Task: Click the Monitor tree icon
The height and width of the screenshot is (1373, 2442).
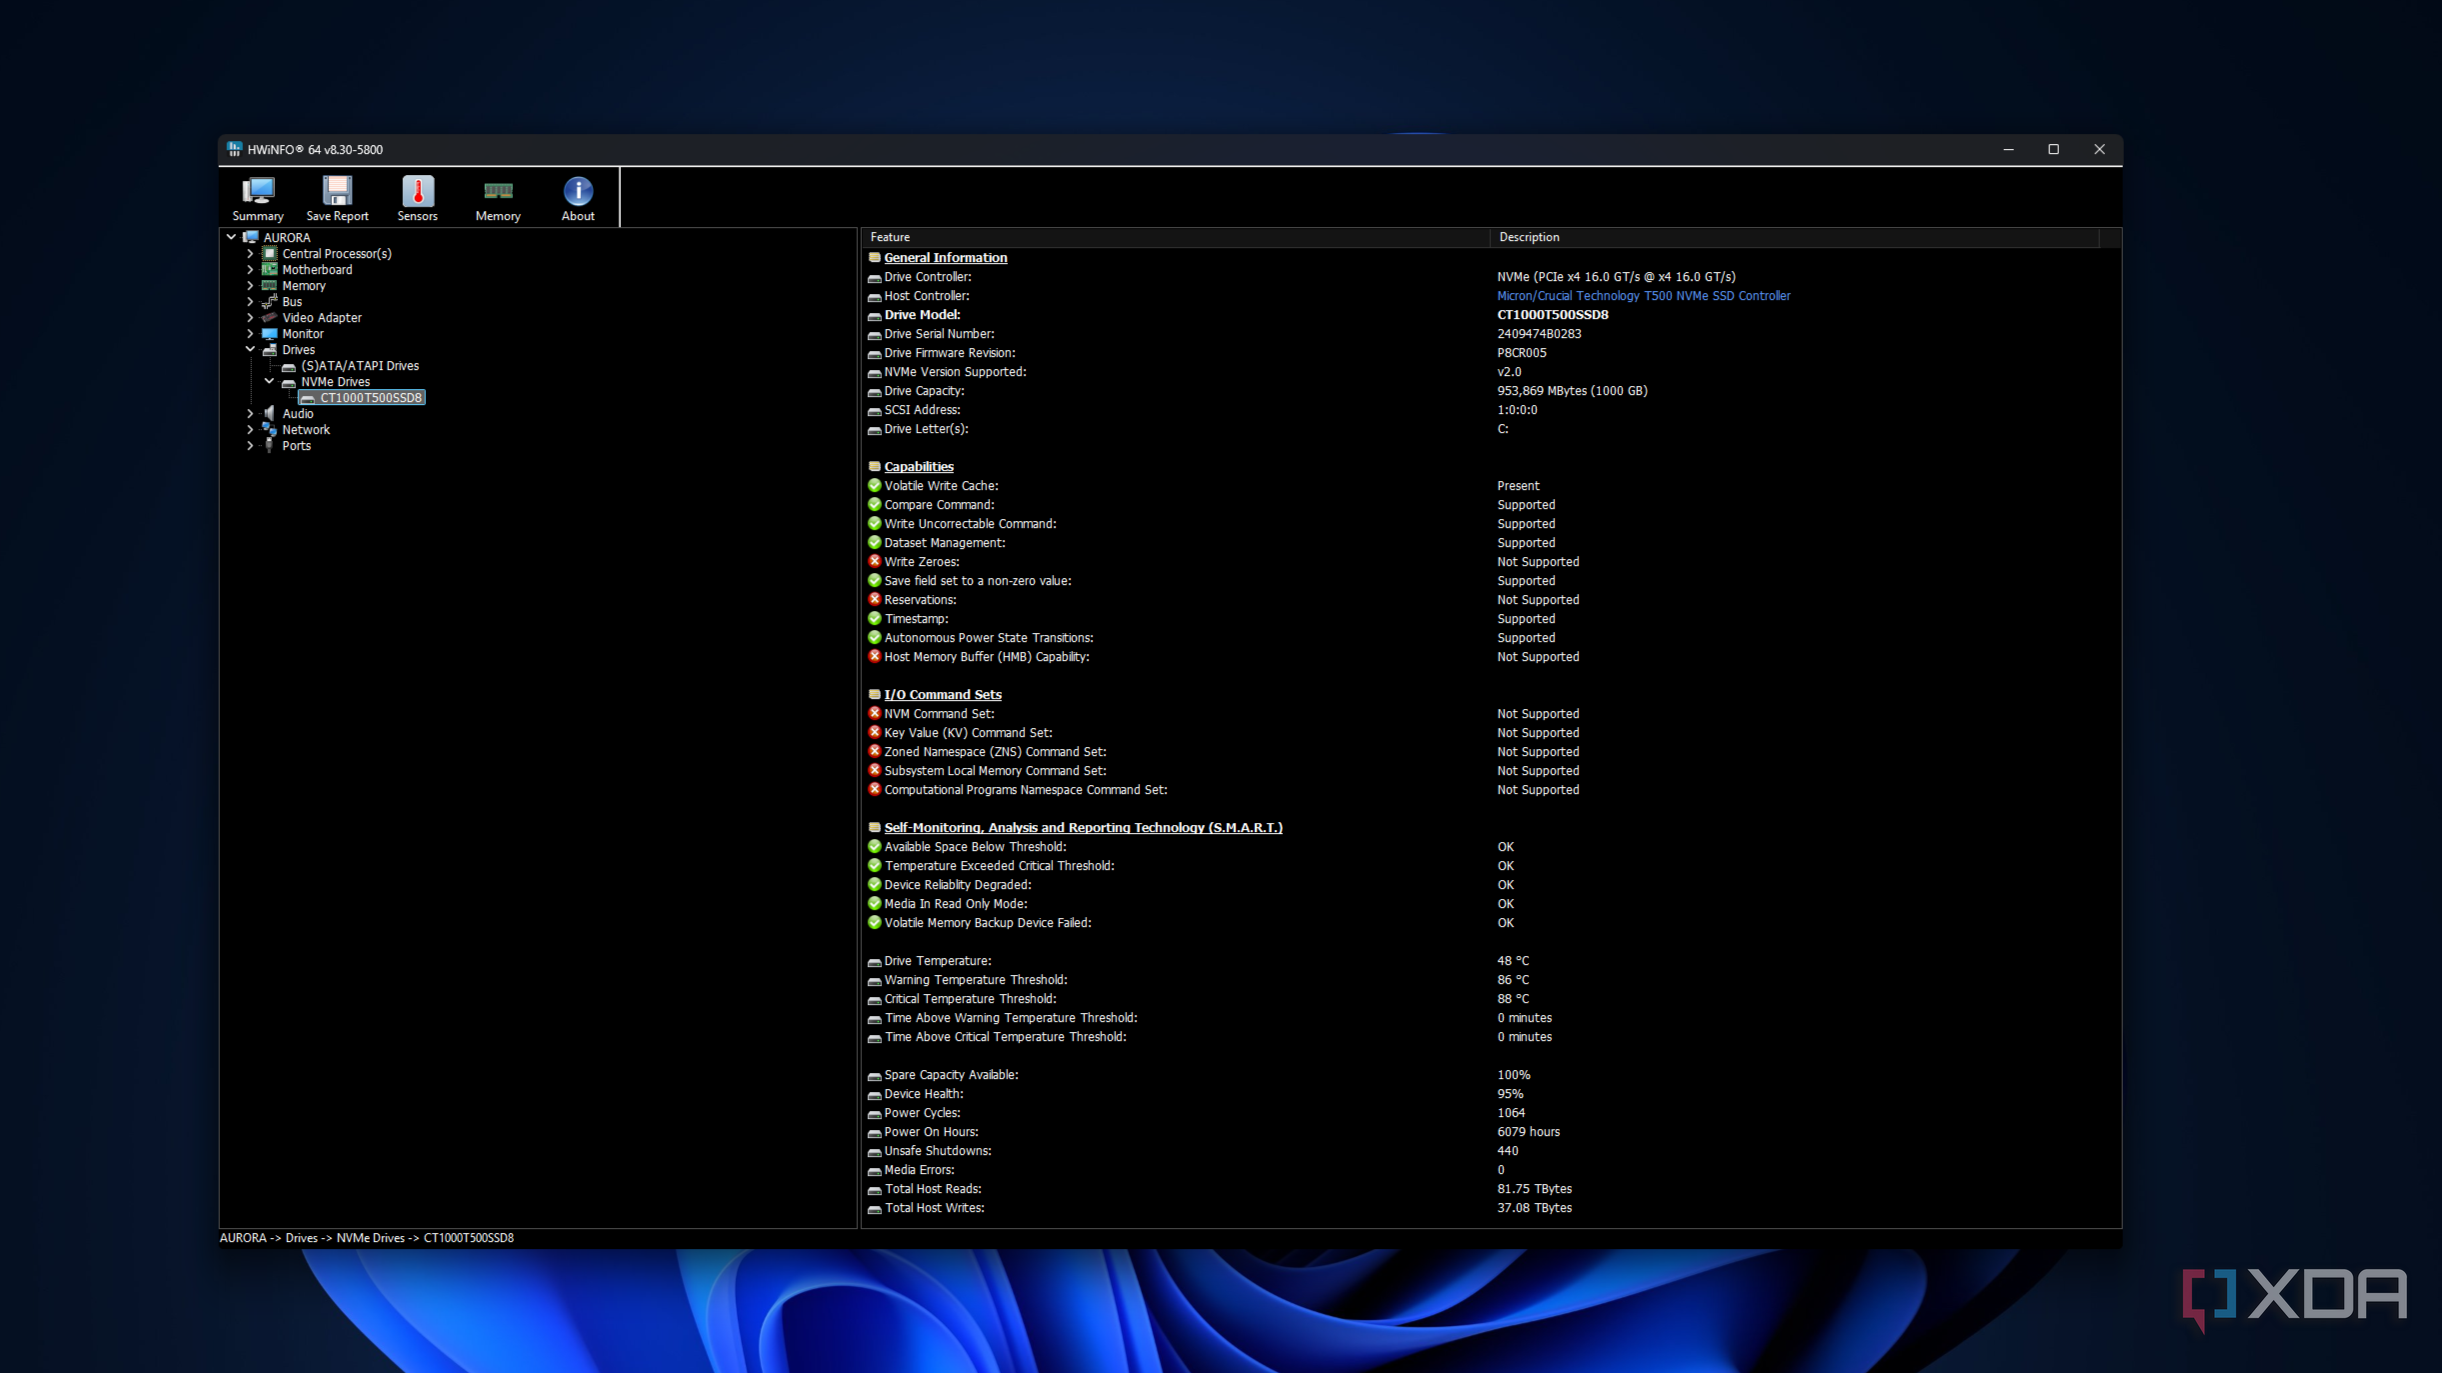Action: click(x=269, y=333)
